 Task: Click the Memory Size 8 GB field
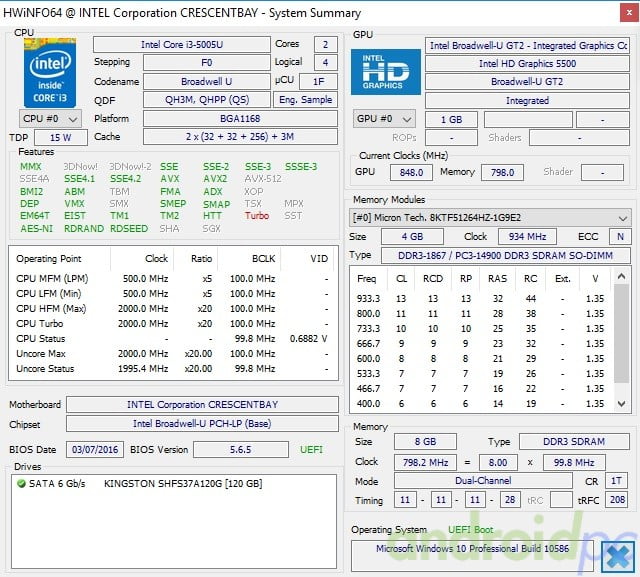(425, 442)
